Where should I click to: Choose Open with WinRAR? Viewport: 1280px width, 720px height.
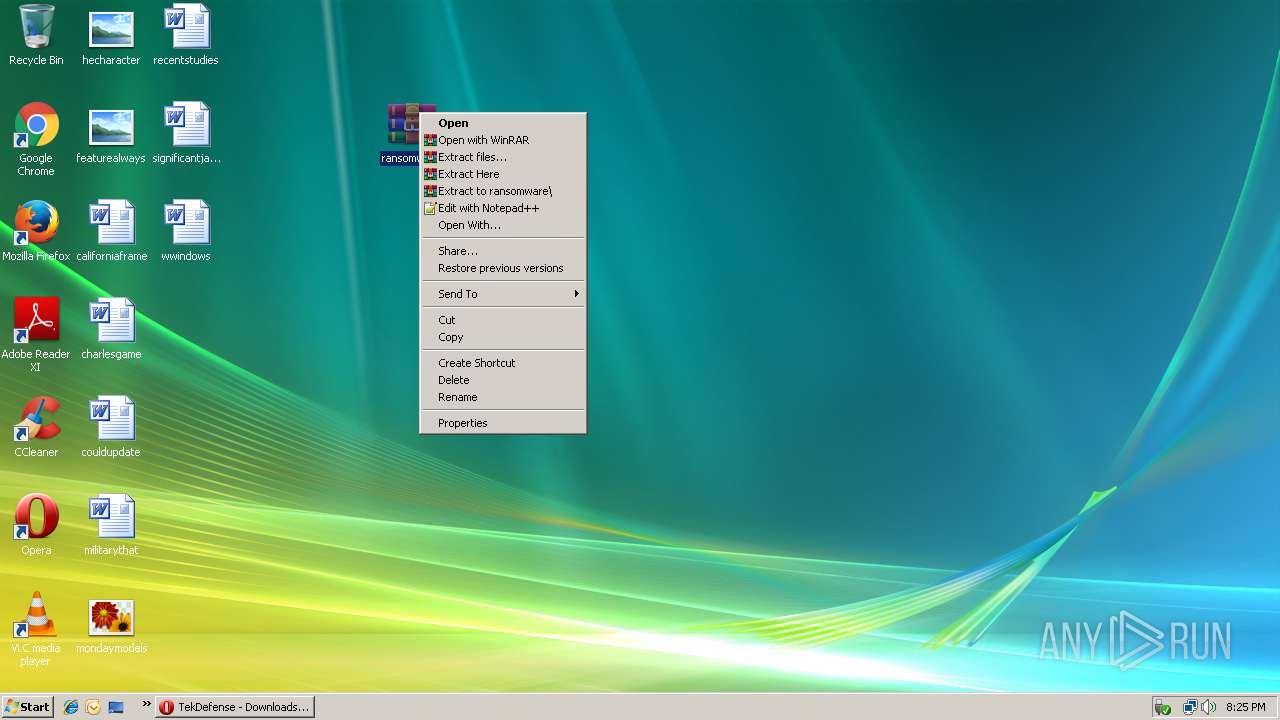[x=502, y=140]
